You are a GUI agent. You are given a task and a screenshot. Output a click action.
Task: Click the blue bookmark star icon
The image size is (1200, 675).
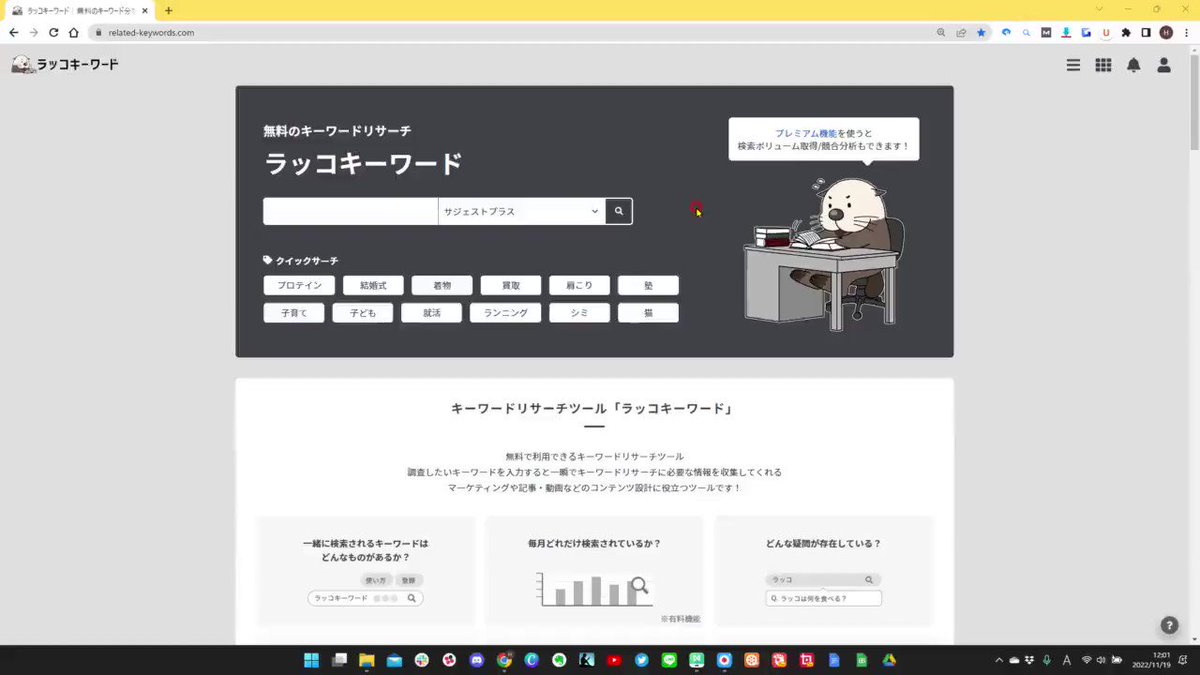[x=981, y=32]
